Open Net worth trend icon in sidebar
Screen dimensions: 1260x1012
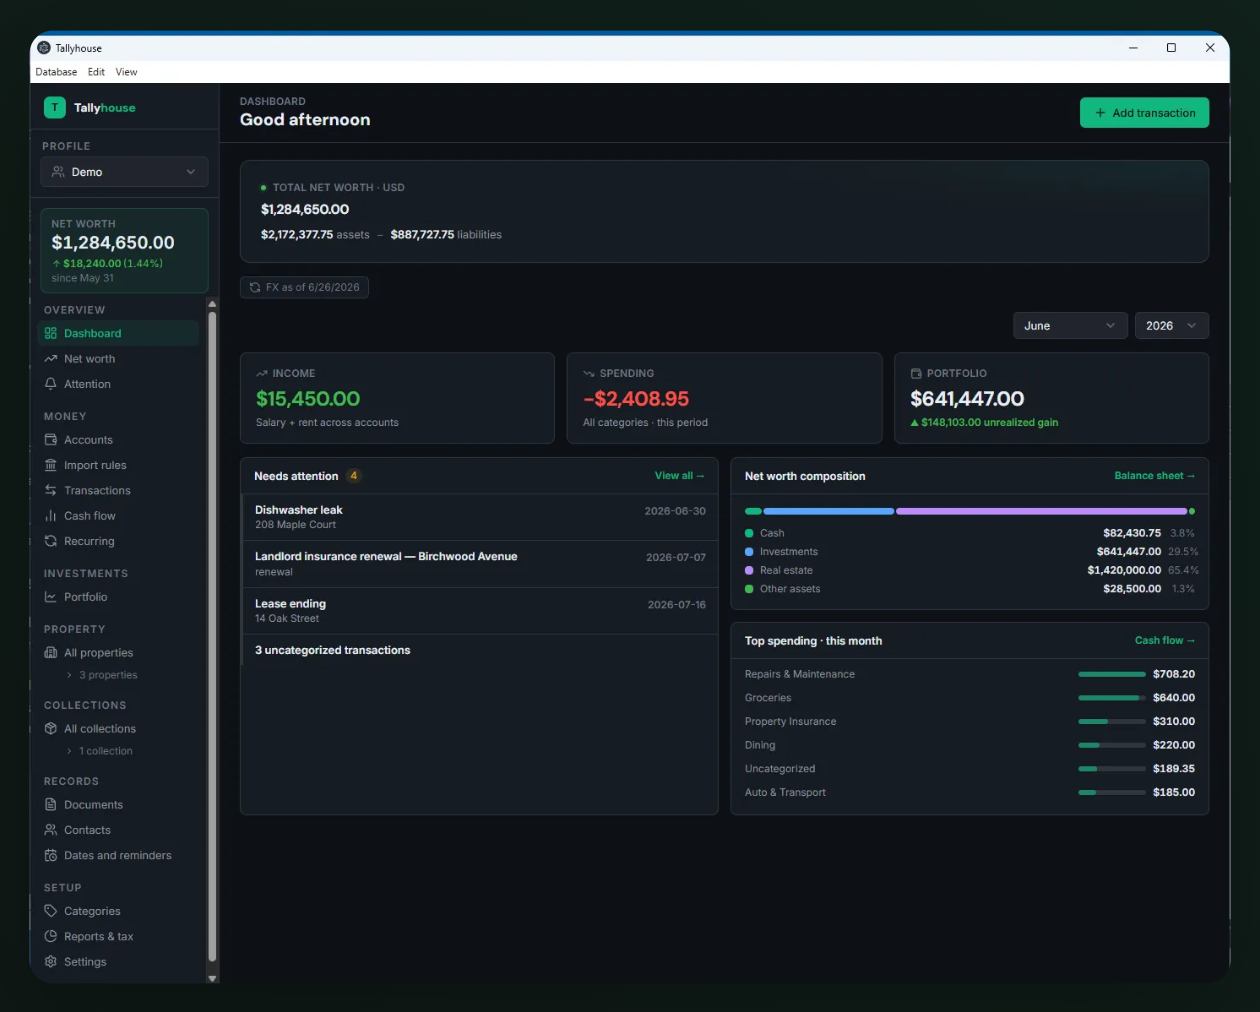[51, 359]
